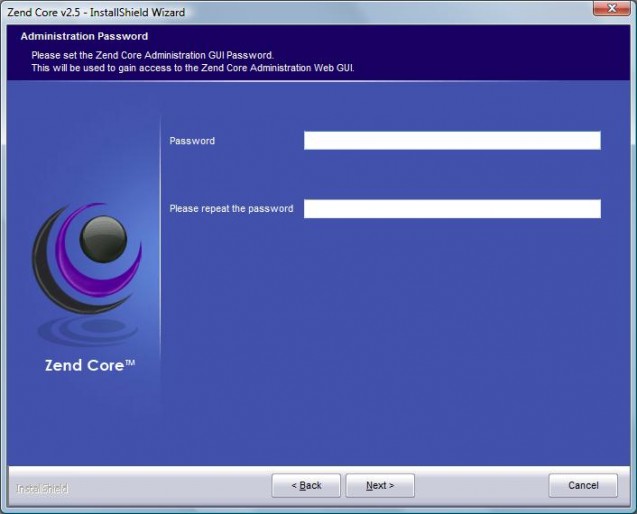Click the "This will be used to gain access" line
This screenshot has height=514, width=637.
[x=193, y=68]
